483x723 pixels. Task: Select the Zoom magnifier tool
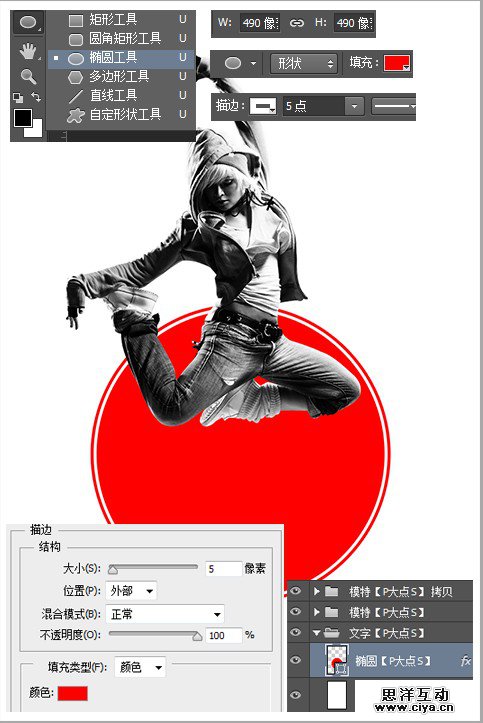(x=28, y=77)
